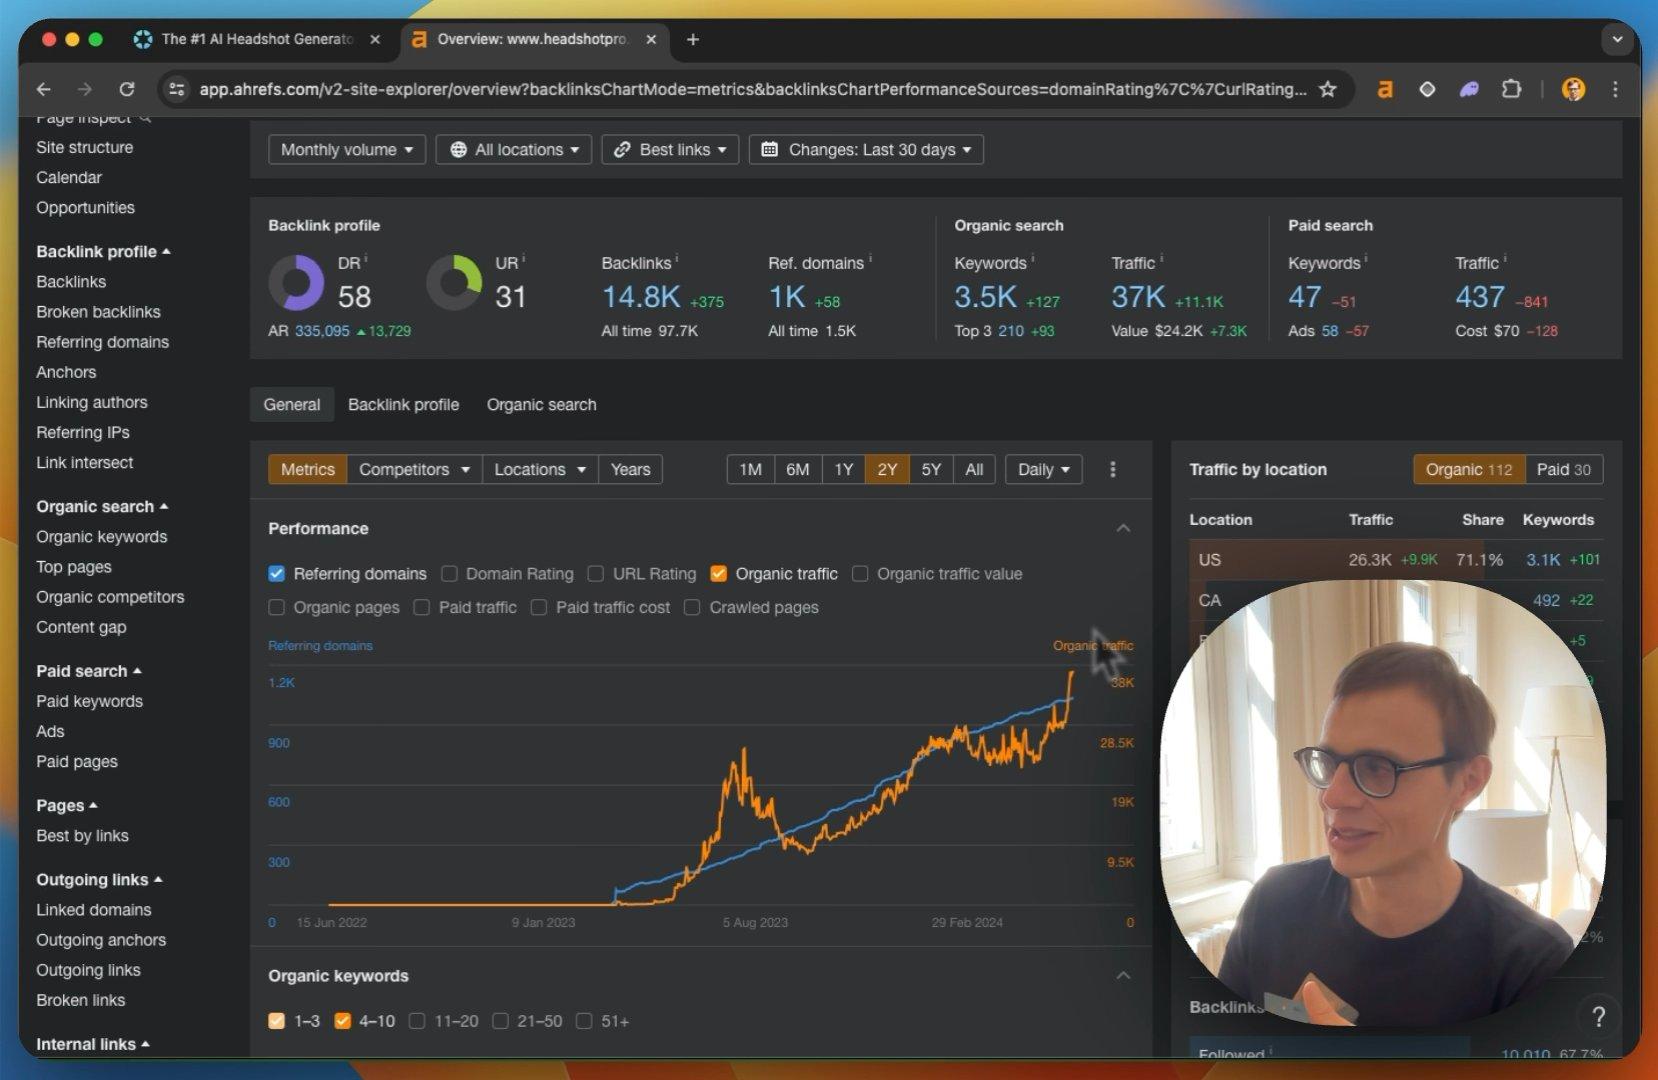This screenshot has height=1080, width=1658.
Task: Bookmark page with the star icon
Action: click(1328, 89)
